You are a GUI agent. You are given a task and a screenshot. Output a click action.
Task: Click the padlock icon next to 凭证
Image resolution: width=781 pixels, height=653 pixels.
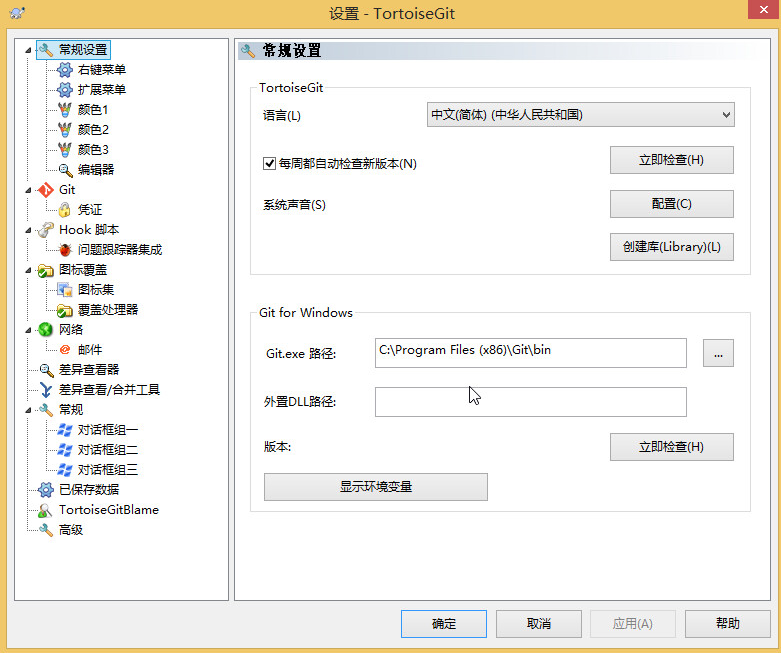tap(65, 210)
